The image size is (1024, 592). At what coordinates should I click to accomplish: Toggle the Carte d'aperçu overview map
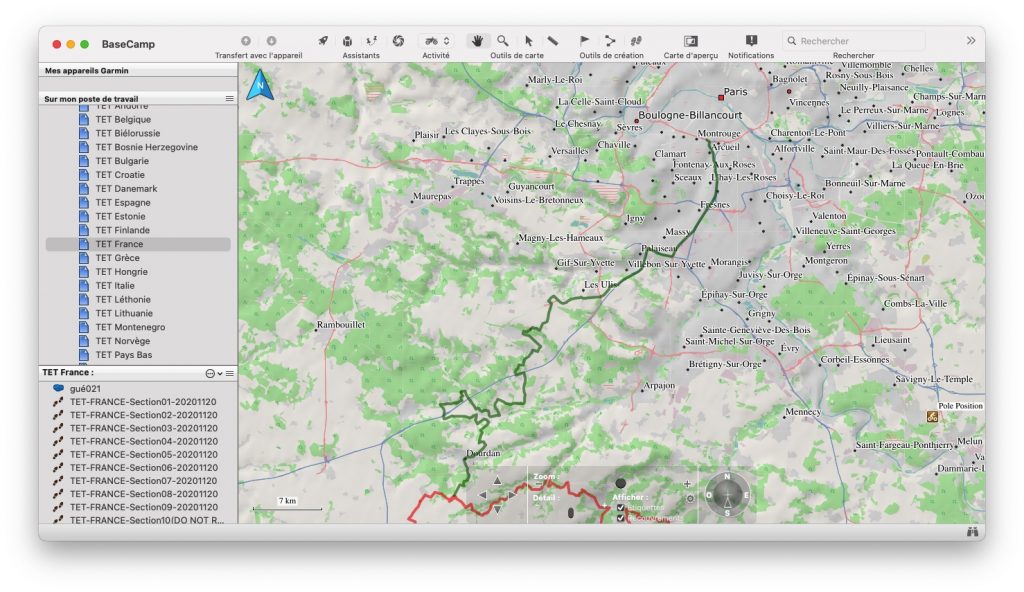click(x=690, y=40)
